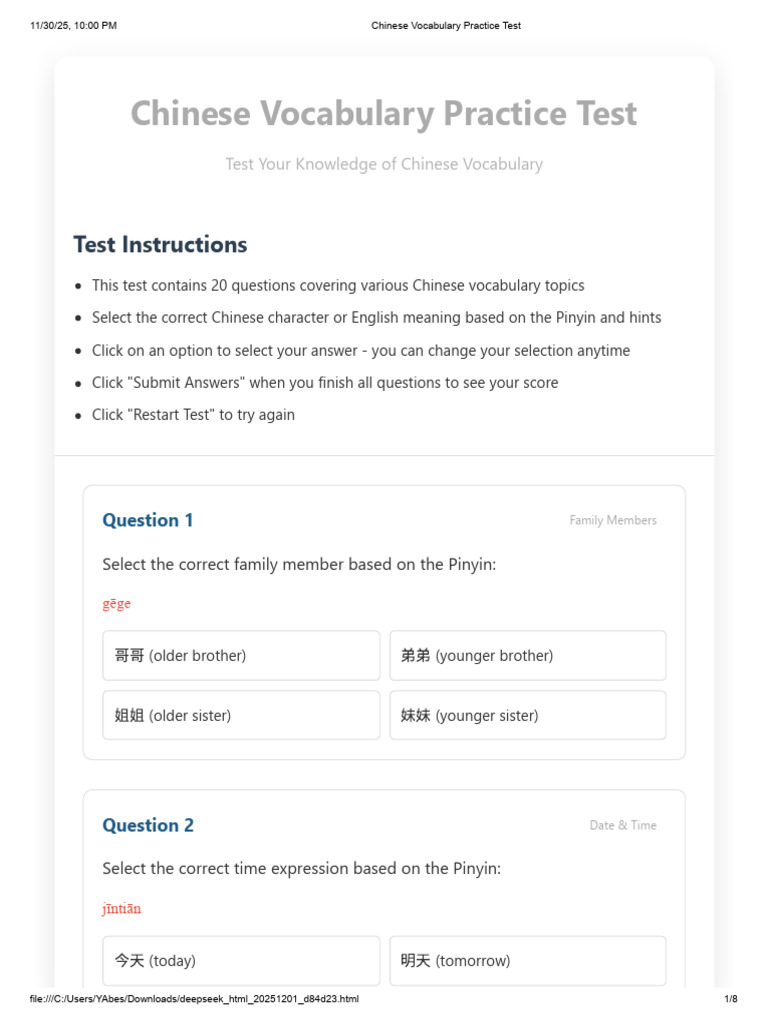This screenshot has width=768, height=1024.
Task: Click the Submit Answers instruction bullet
Action: point(325,383)
